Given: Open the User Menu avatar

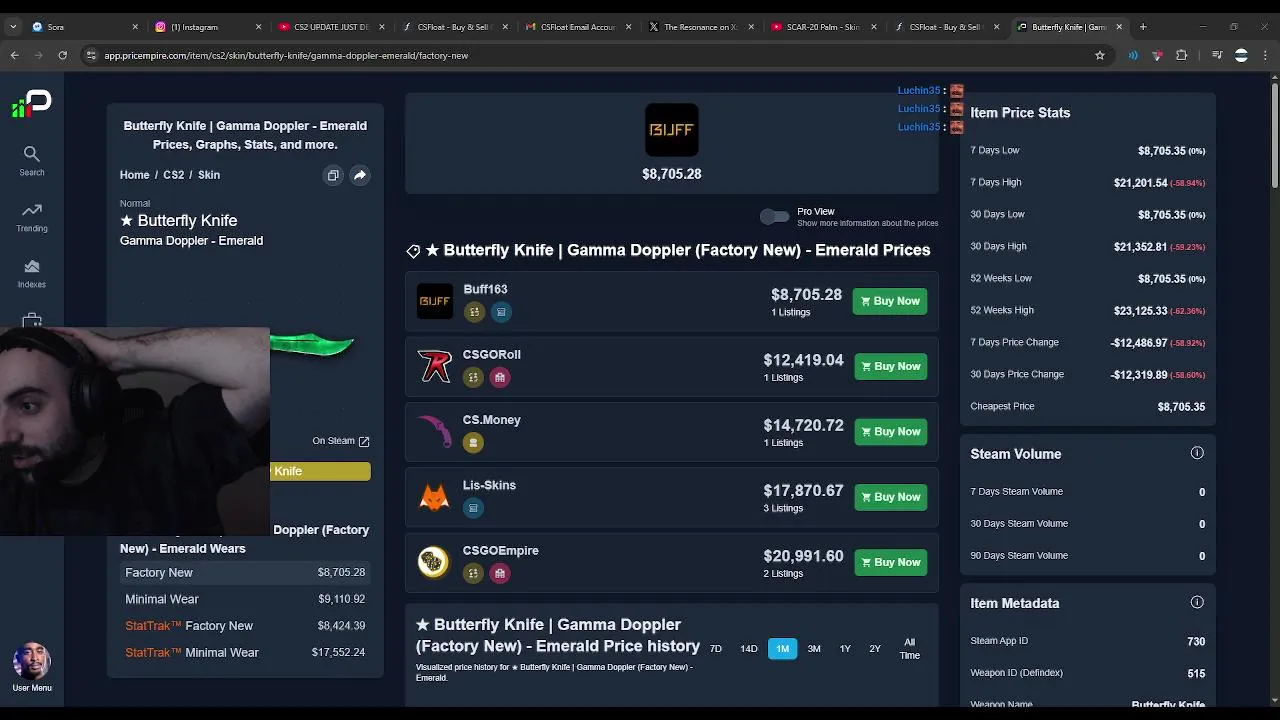Looking at the screenshot, I should click(32, 662).
